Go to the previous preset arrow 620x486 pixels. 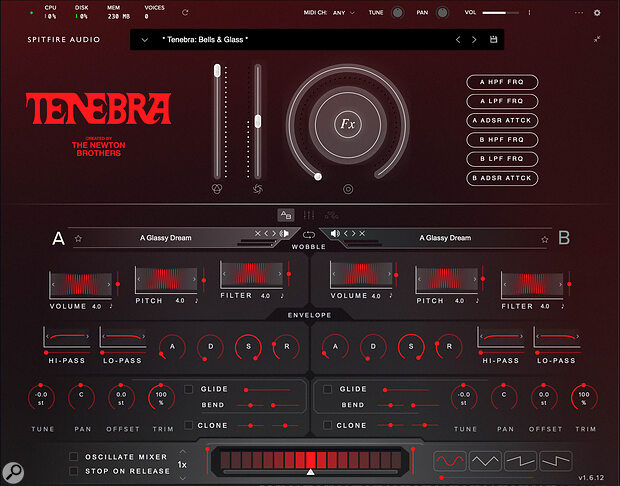click(458, 40)
